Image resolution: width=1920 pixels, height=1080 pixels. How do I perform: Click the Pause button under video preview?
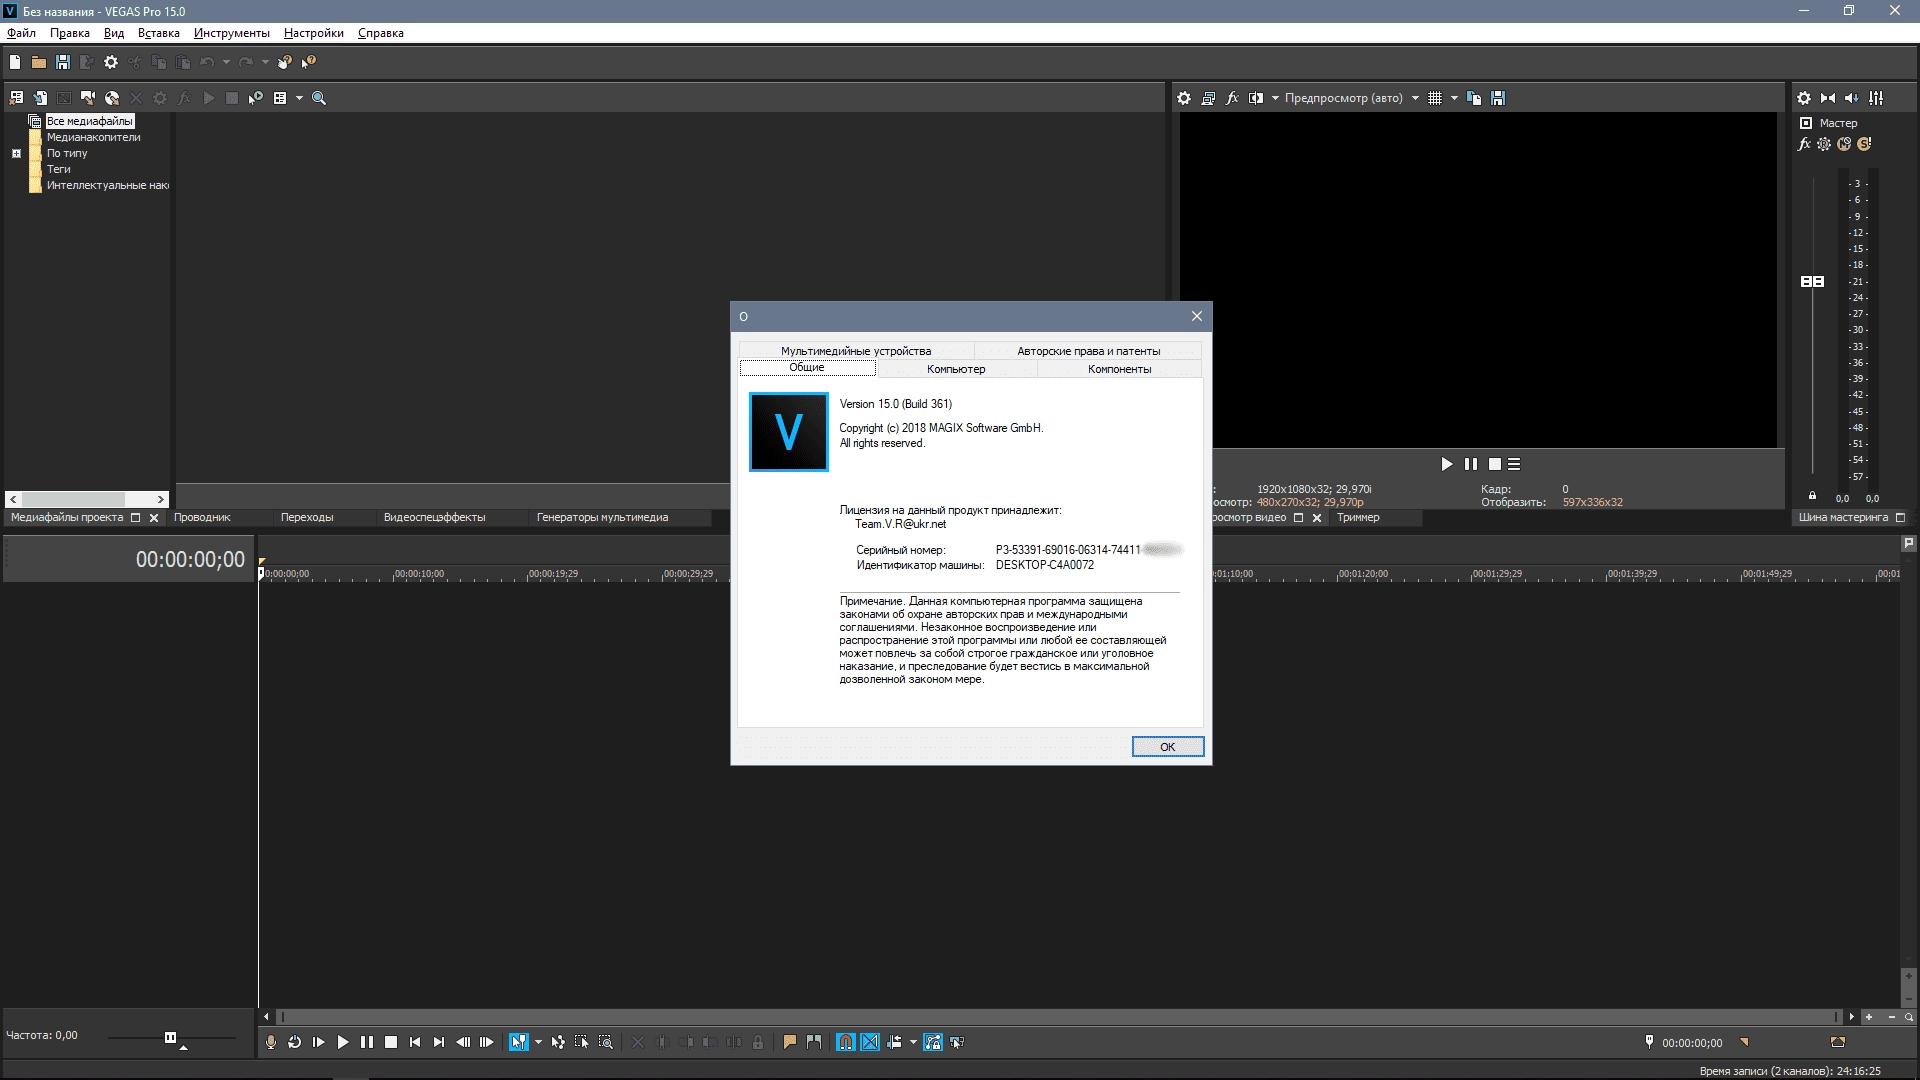click(x=1471, y=464)
